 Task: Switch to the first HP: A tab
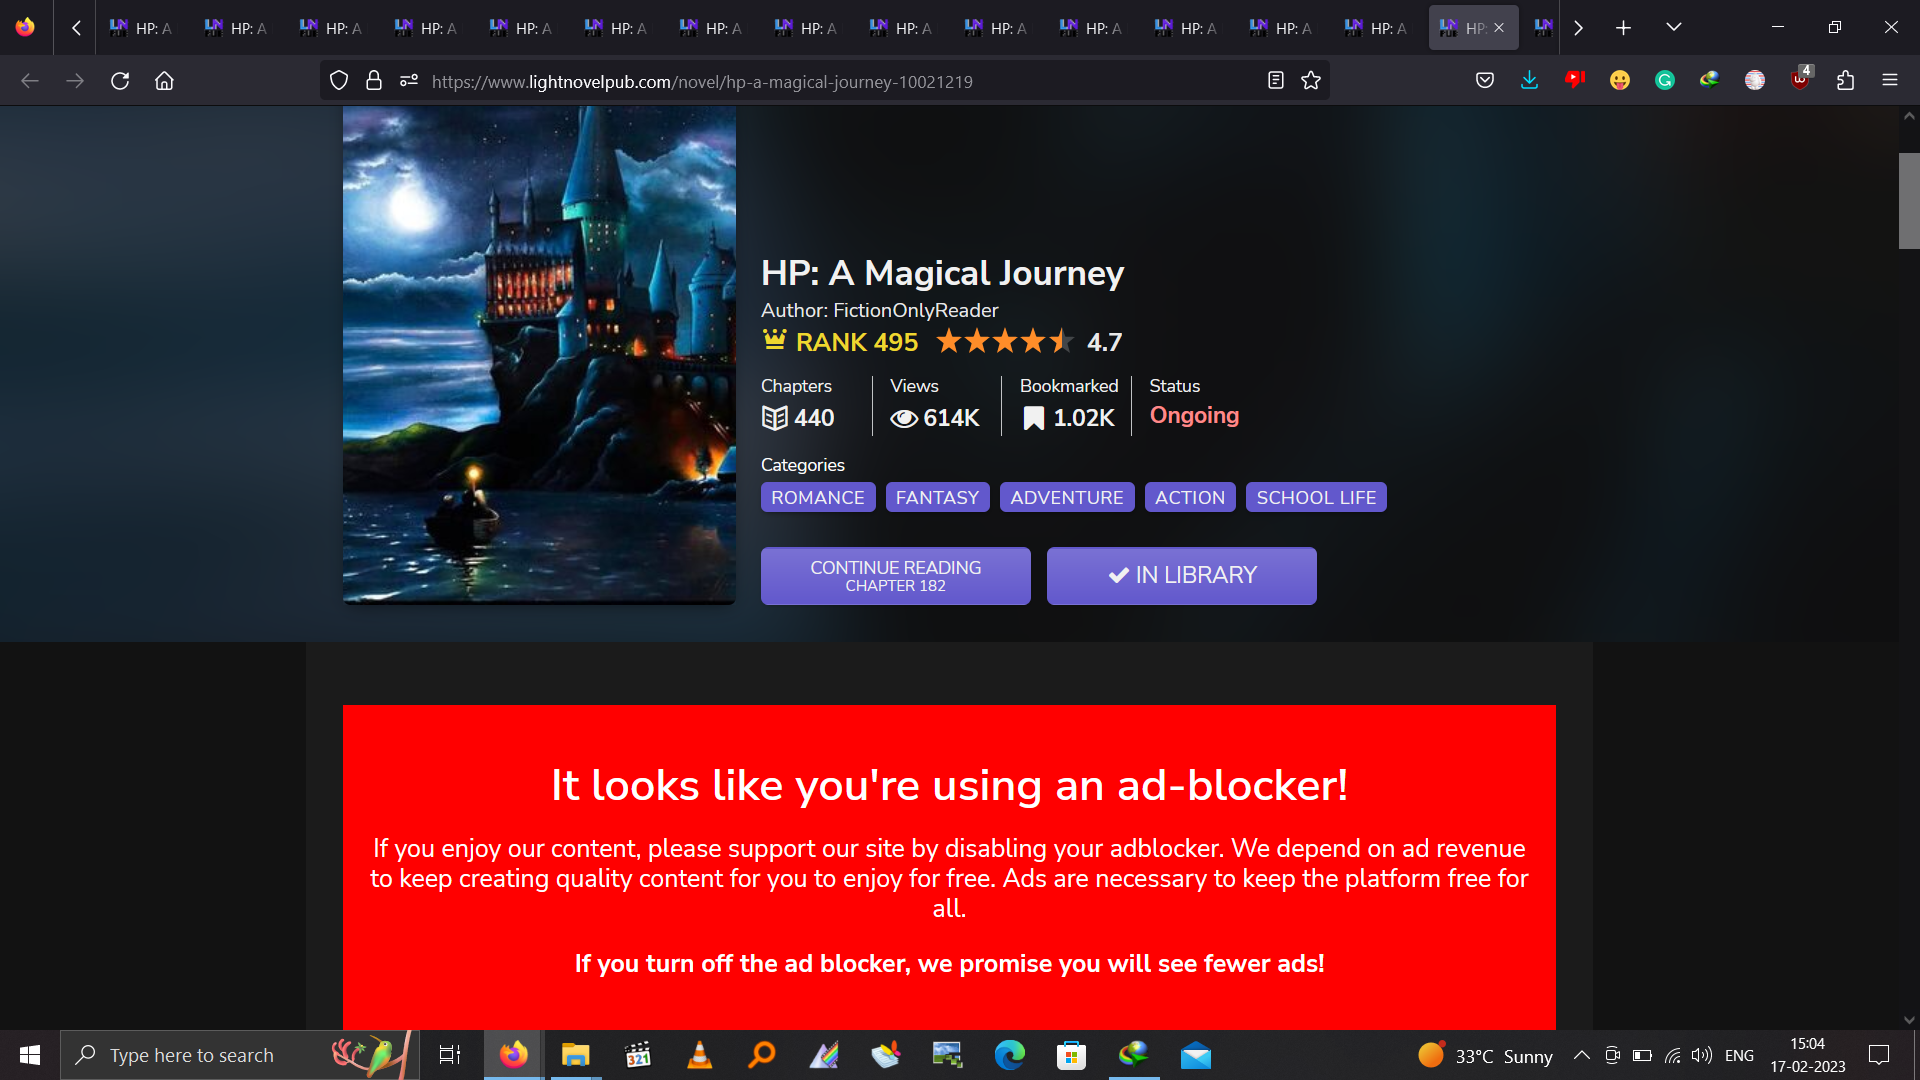[141, 28]
